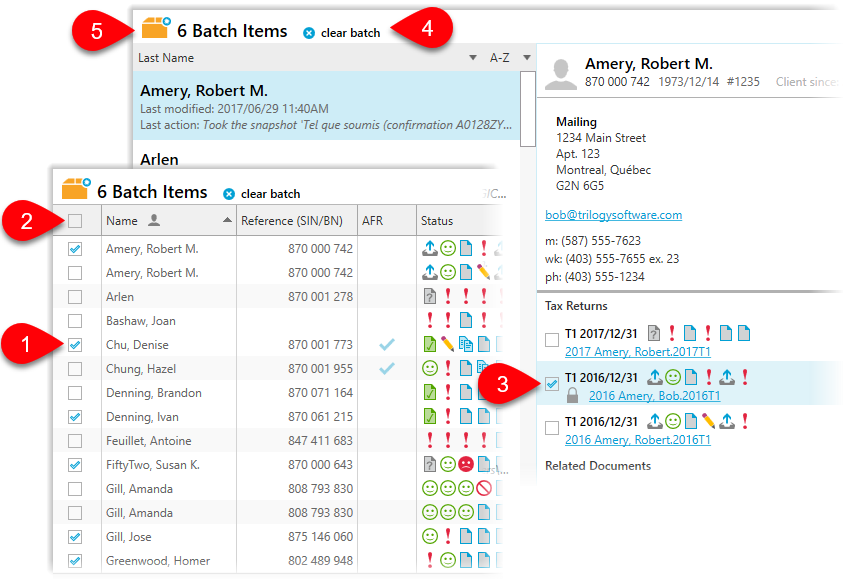
Task: Click reference 875 146 060 for Gill, Jose
Action: point(320,536)
